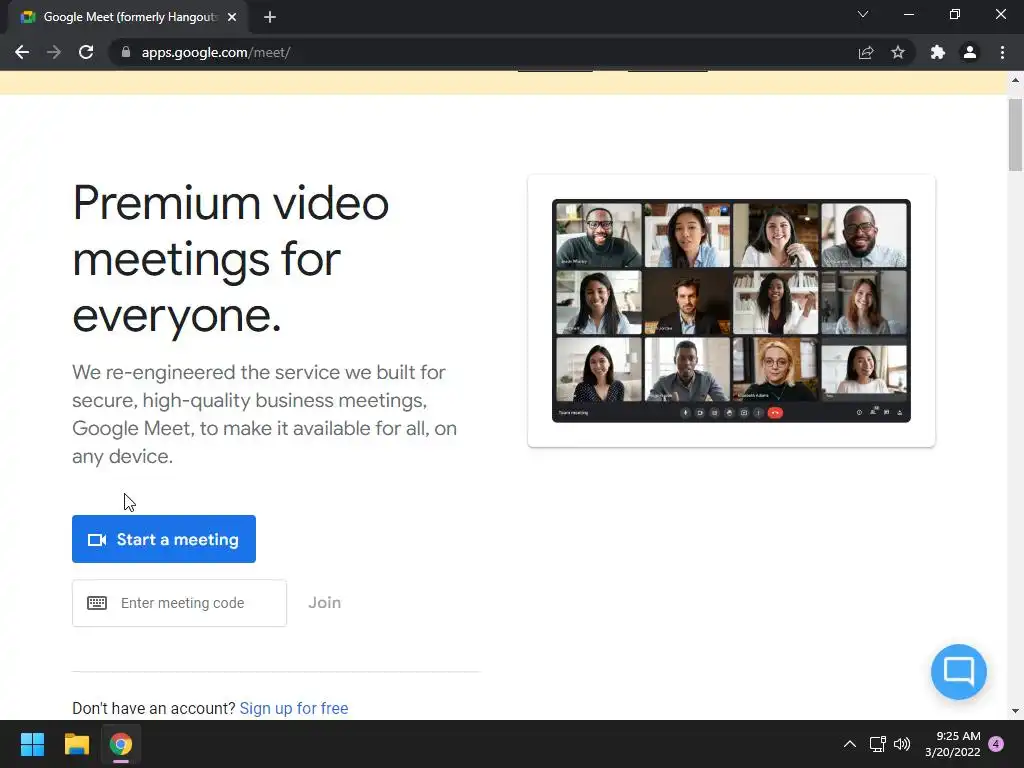The image size is (1024, 768).
Task: Reload the Google Meet page
Action: coord(86,52)
